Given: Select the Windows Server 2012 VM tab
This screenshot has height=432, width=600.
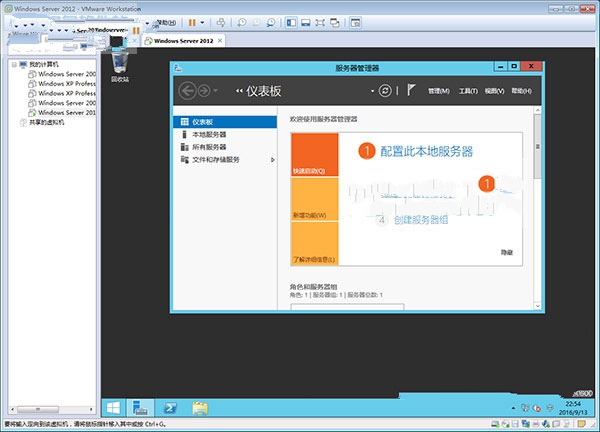Looking at the screenshot, I should coord(183,41).
